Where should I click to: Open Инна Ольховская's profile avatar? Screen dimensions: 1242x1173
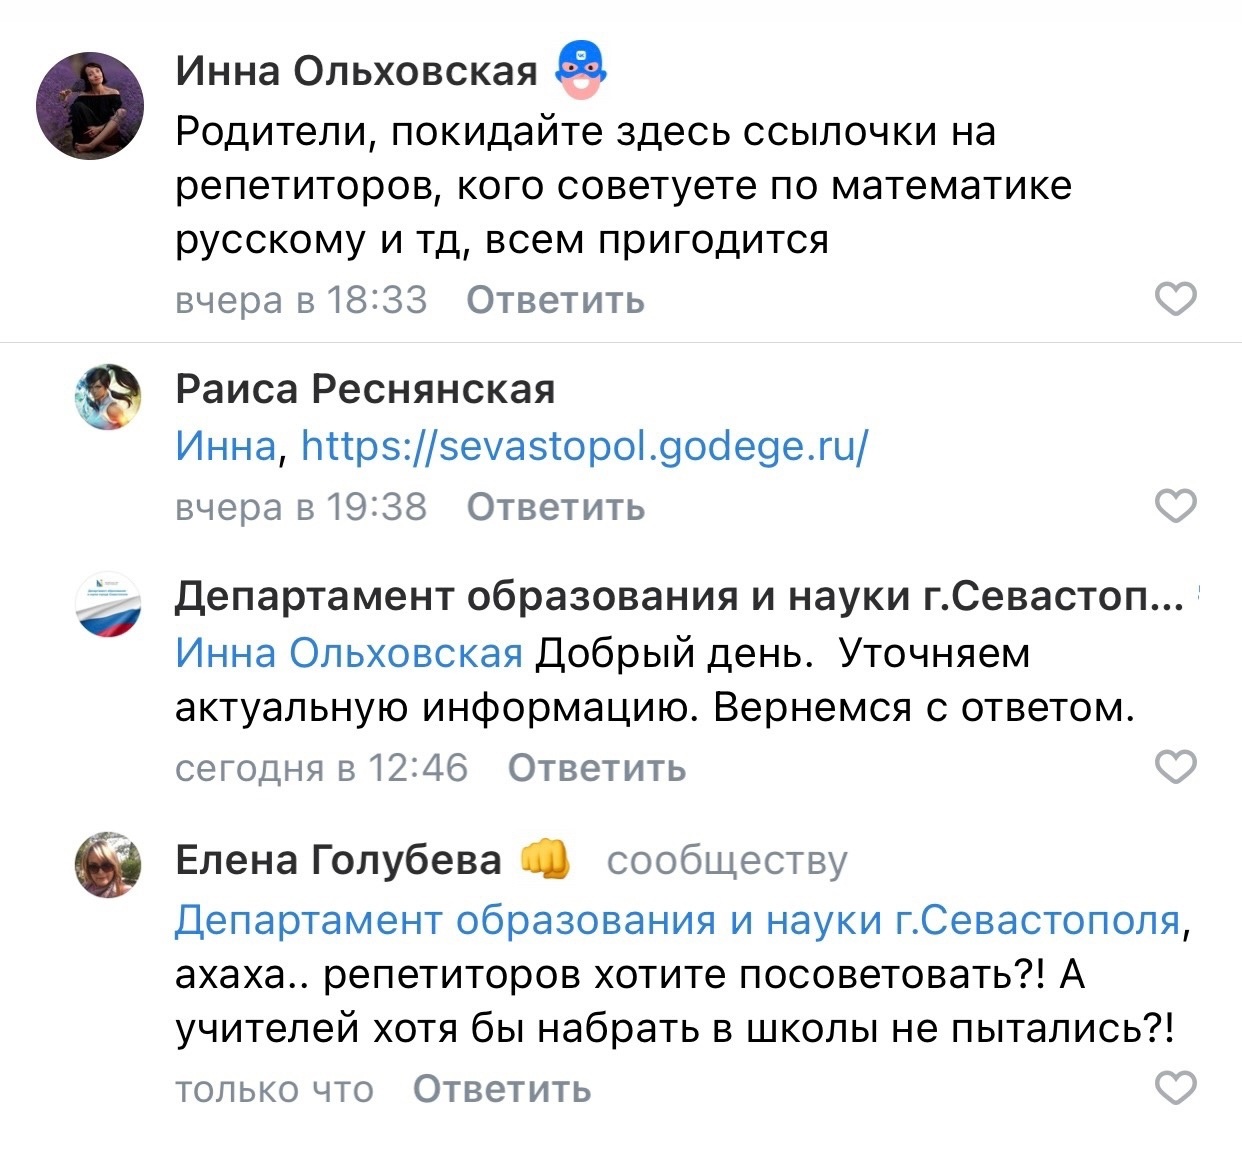coord(90,106)
